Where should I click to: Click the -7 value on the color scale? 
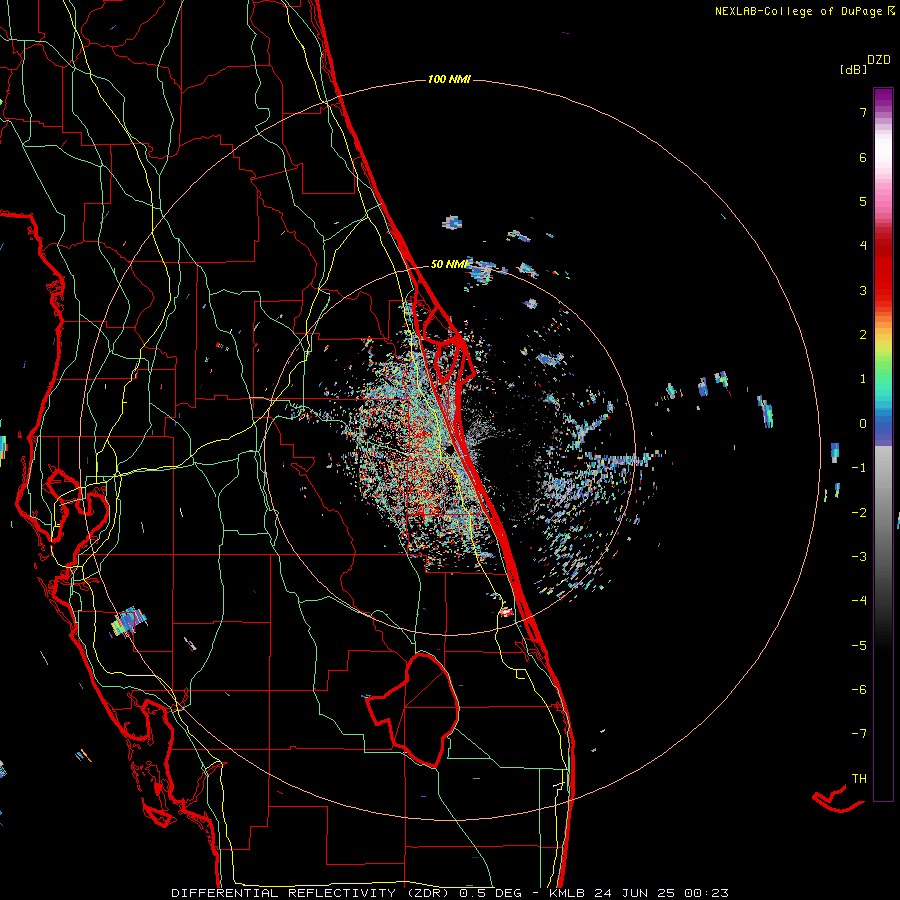pyautogui.click(x=859, y=734)
